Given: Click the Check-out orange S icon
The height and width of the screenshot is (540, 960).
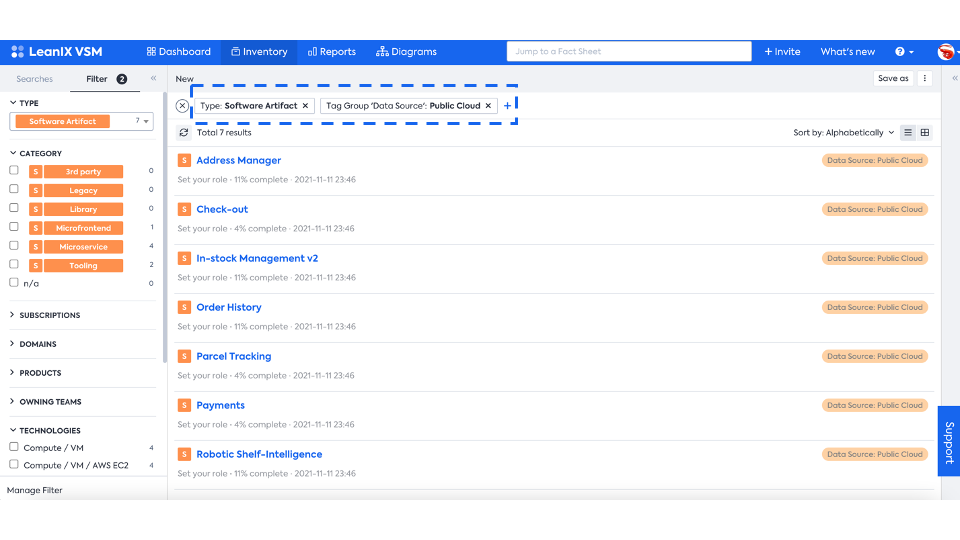Looking at the screenshot, I should click(x=184, y=209).
